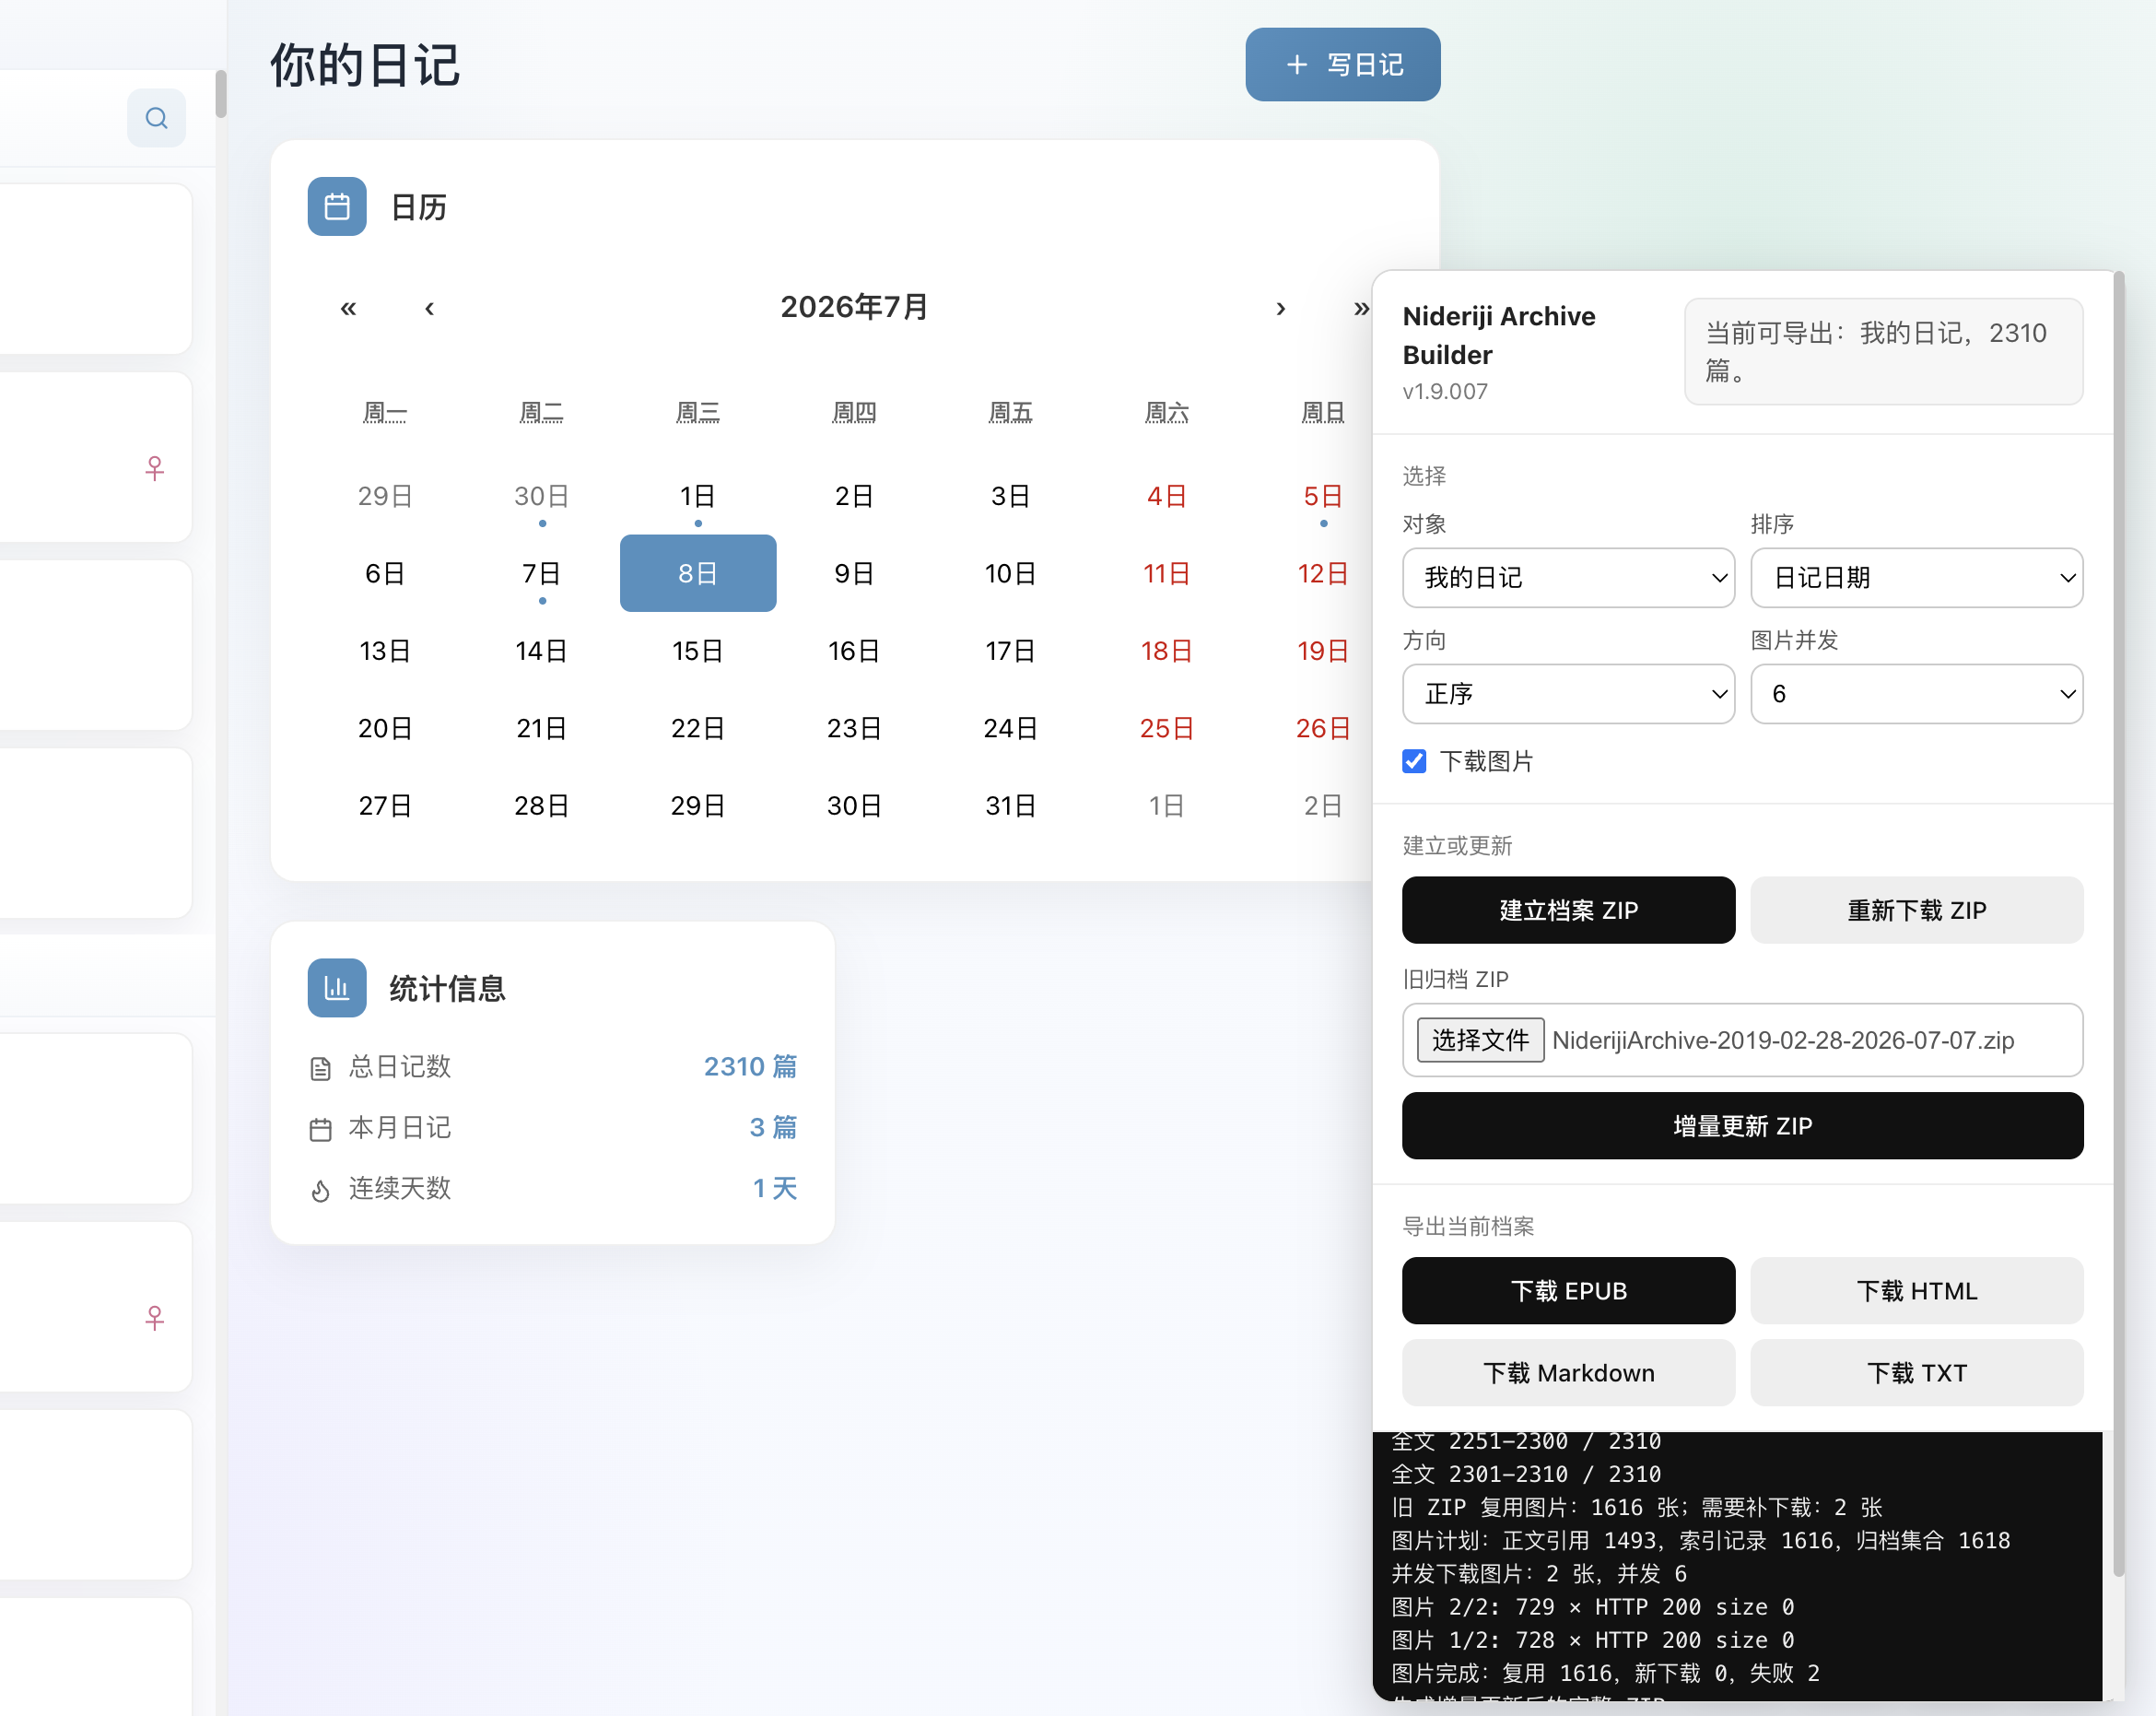This screenshot has width=2156, height=1716.
Task: Select grayed 2日 of August
Action: point(1322,806)
